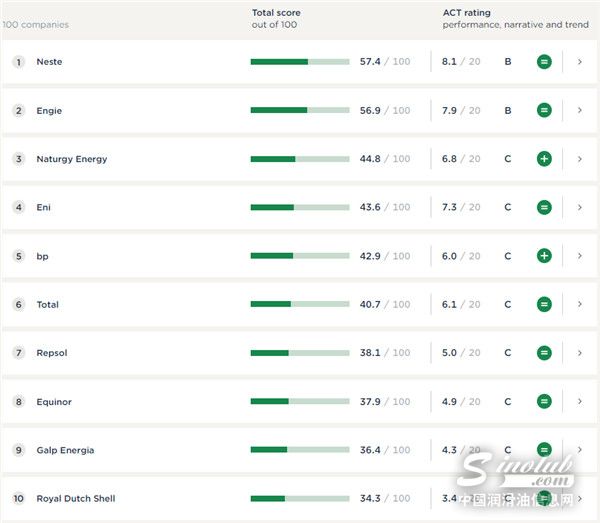Image resolution: width=600 pixels, height=523 pixels.
Task: Click the equals trend icon for Neste
Action: point(544,62)
